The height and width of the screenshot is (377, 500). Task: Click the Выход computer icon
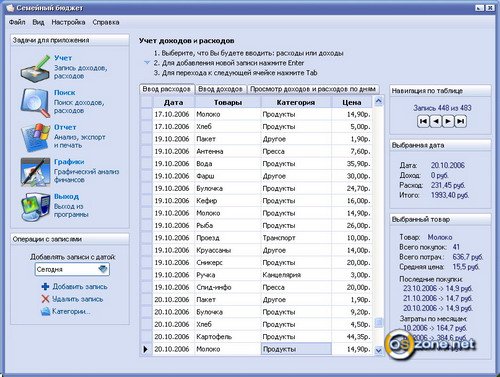[35, 207]
